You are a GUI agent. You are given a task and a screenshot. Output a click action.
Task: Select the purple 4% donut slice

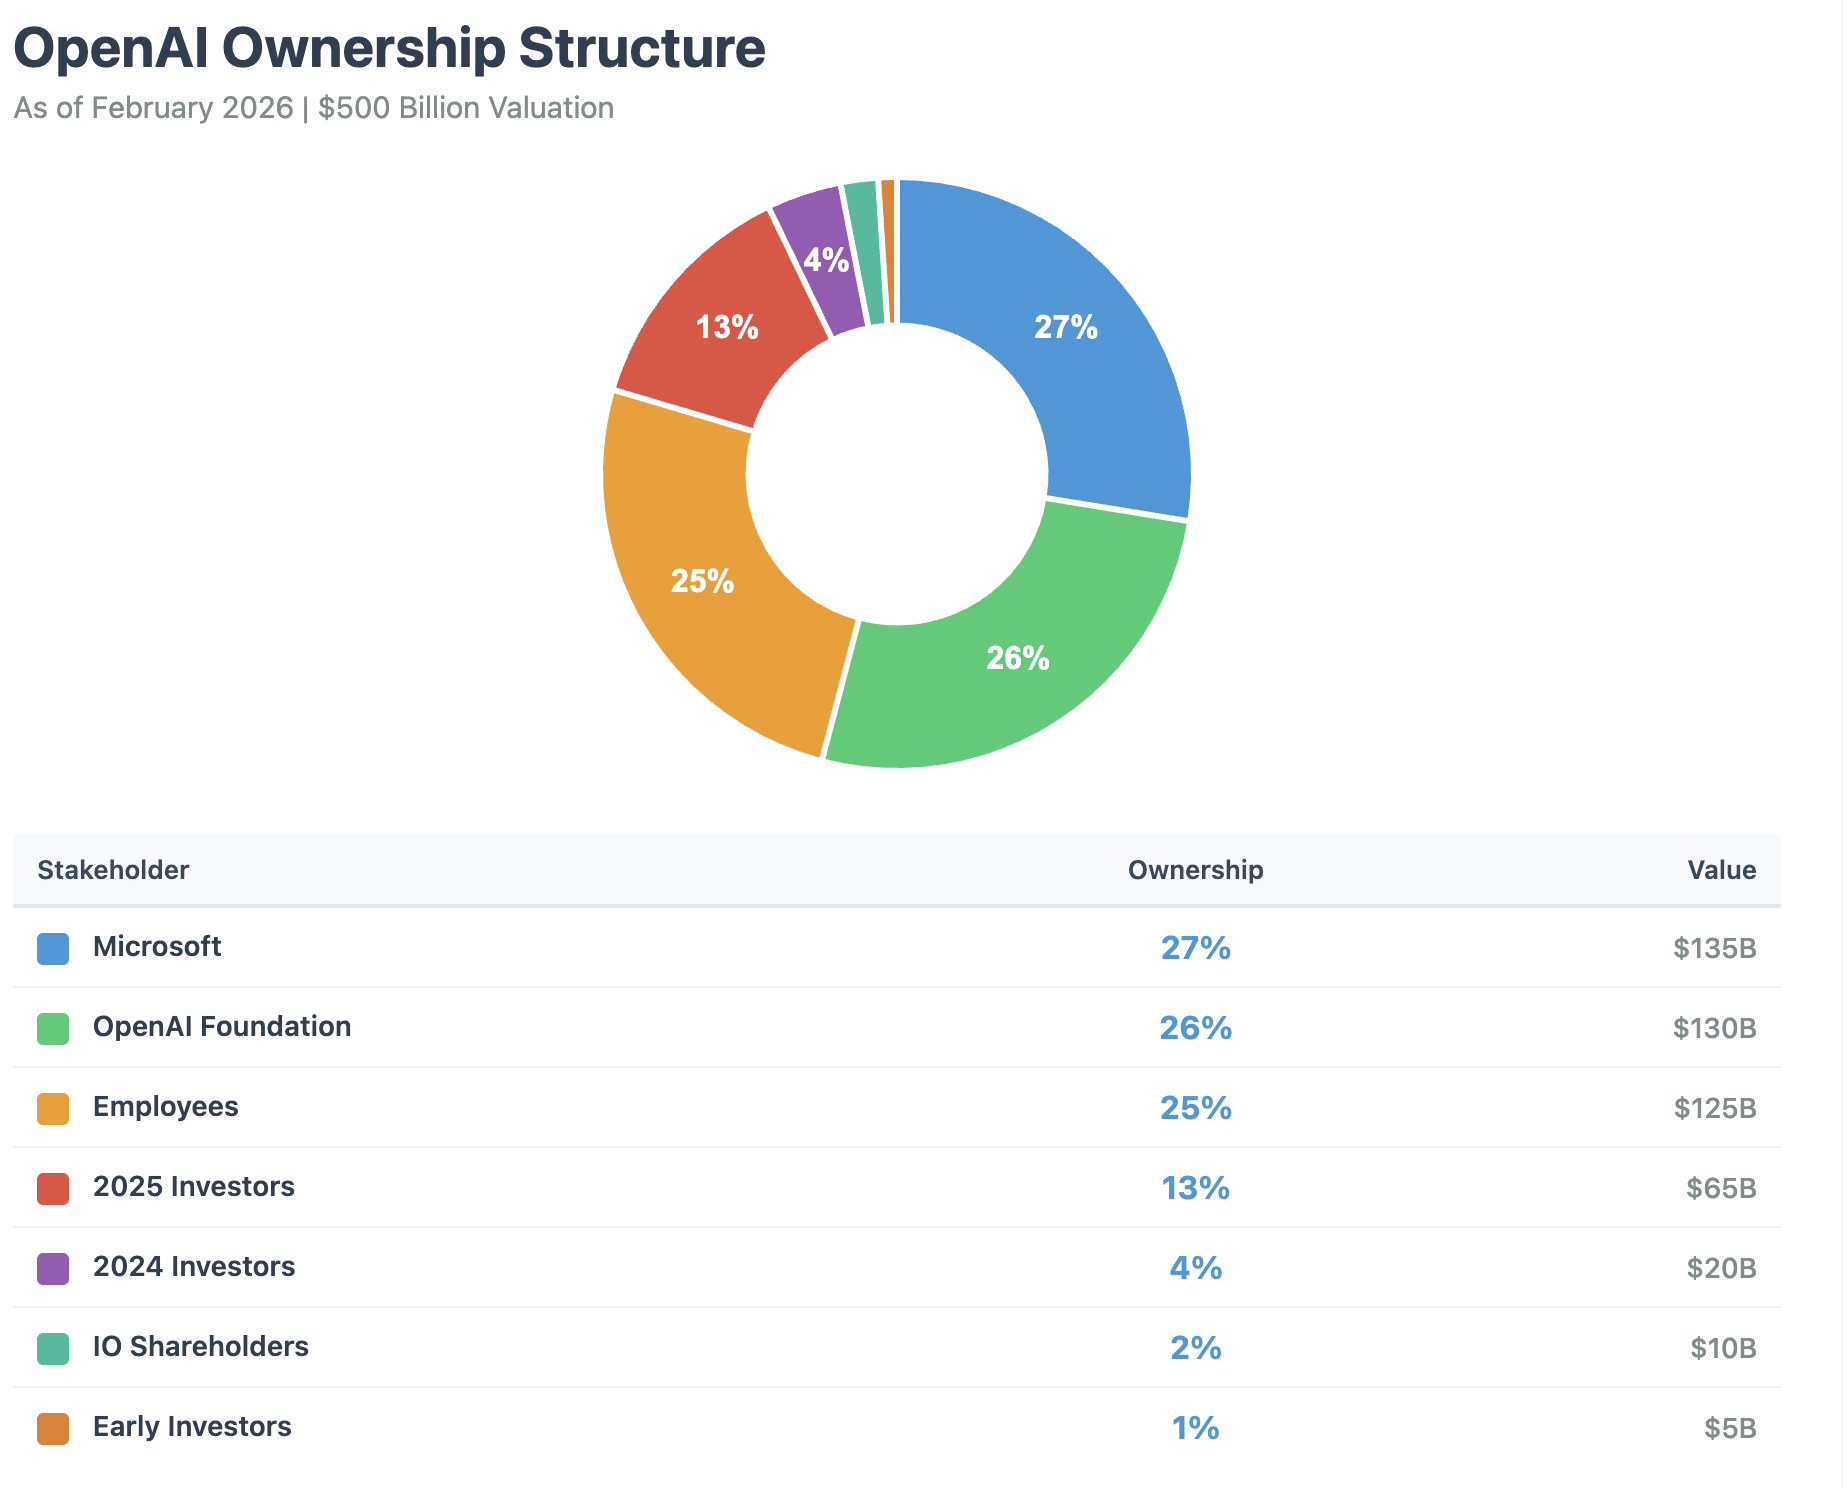tap(822, 260)
